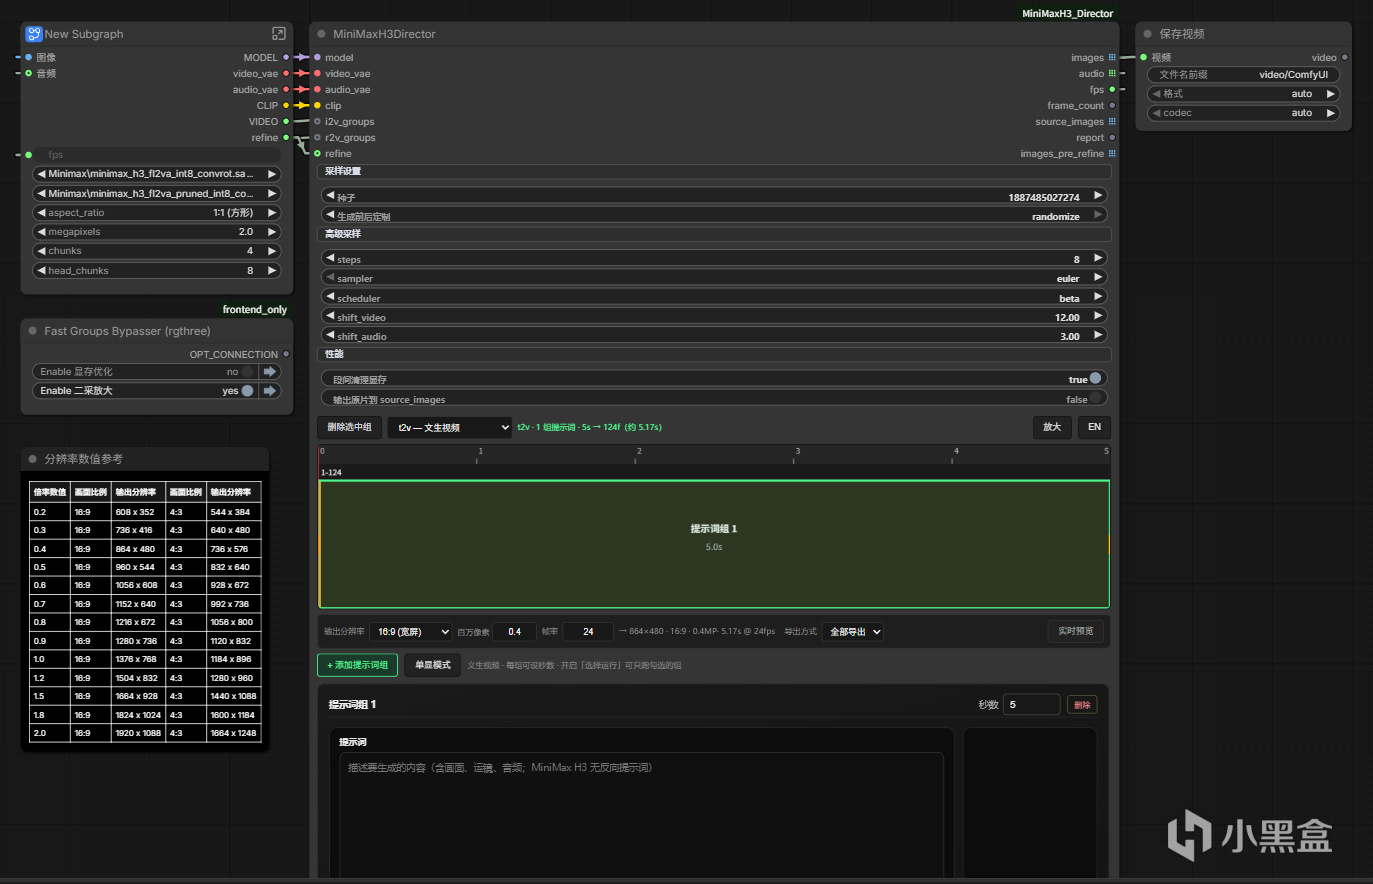
Task: Decrease chunks with its left arrow
Action: click(x=41, y=251)
